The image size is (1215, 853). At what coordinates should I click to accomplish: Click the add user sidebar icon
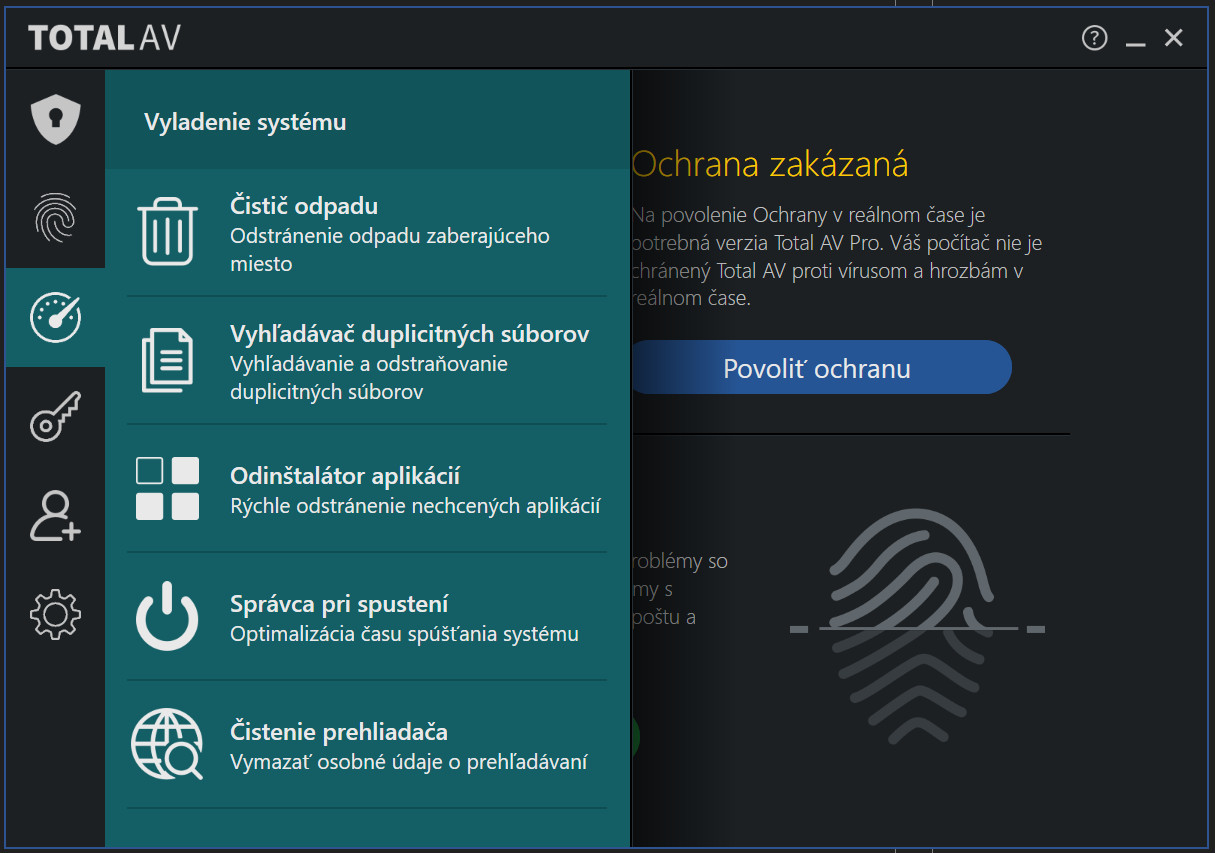pyautogui.click(x=55, y=515)
